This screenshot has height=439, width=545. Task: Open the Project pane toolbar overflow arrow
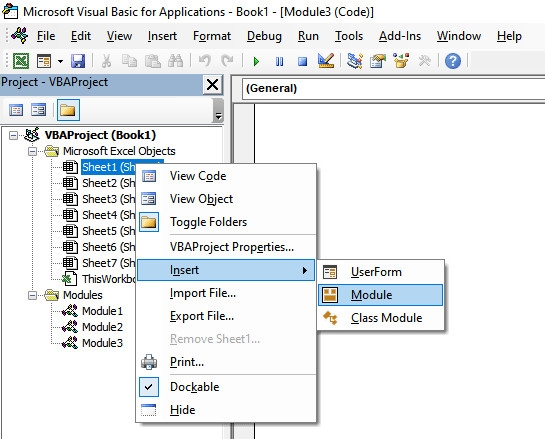(218, 111)
